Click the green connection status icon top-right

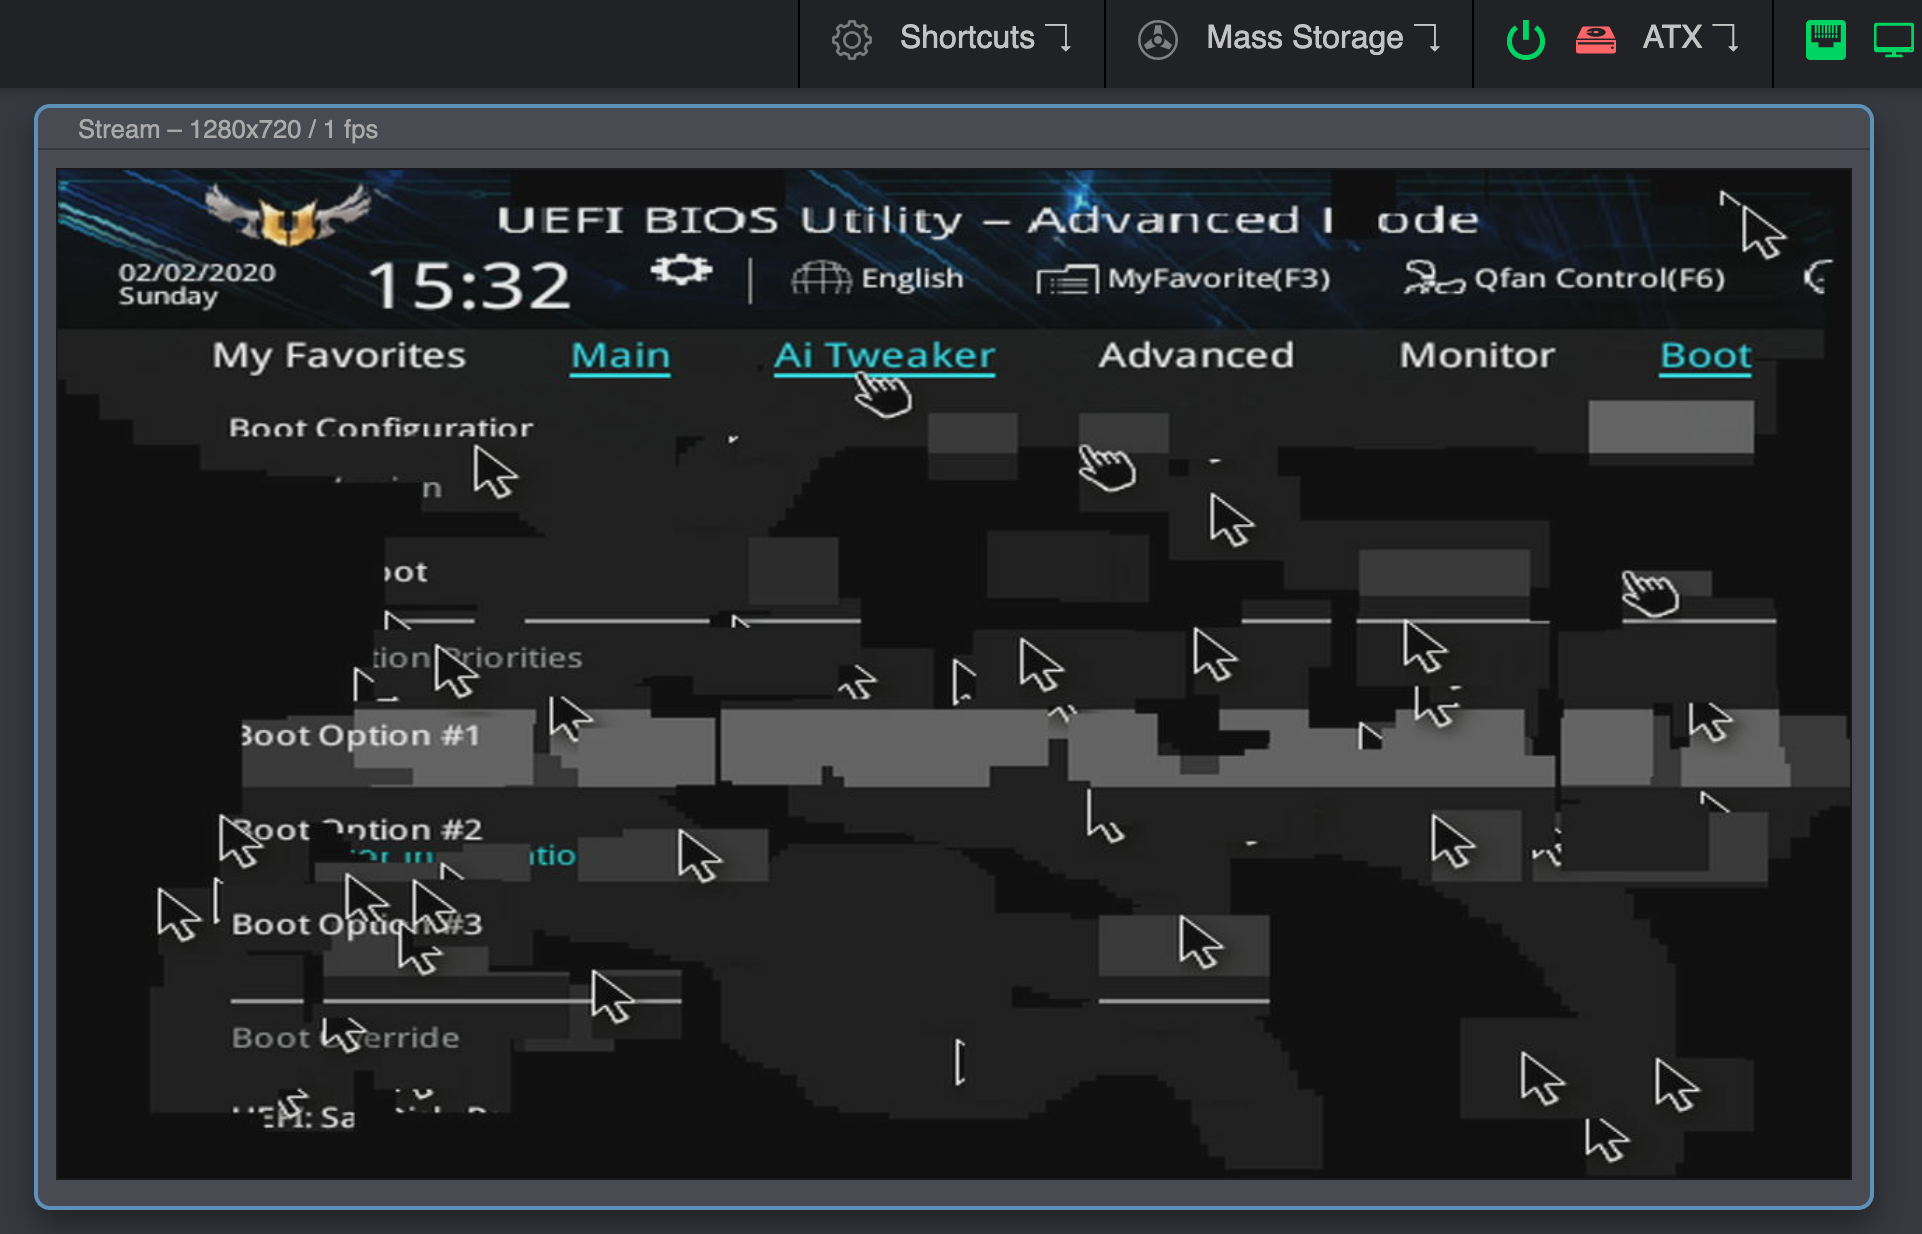[1826, 39]
